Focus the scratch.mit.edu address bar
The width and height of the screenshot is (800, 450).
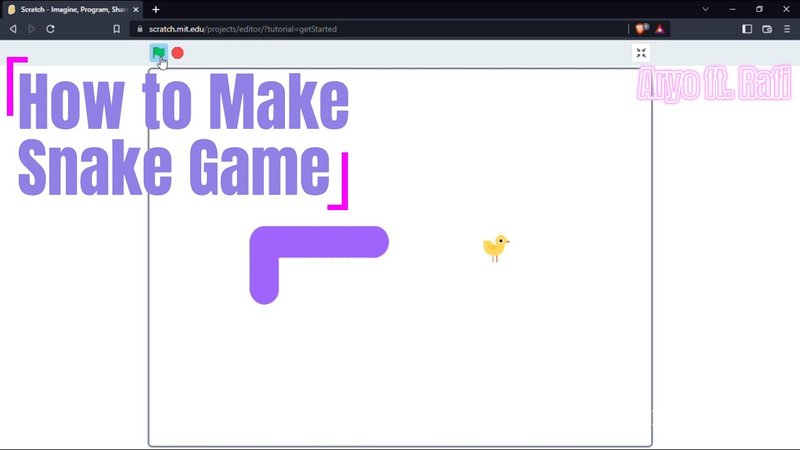[x=378, y=29]
